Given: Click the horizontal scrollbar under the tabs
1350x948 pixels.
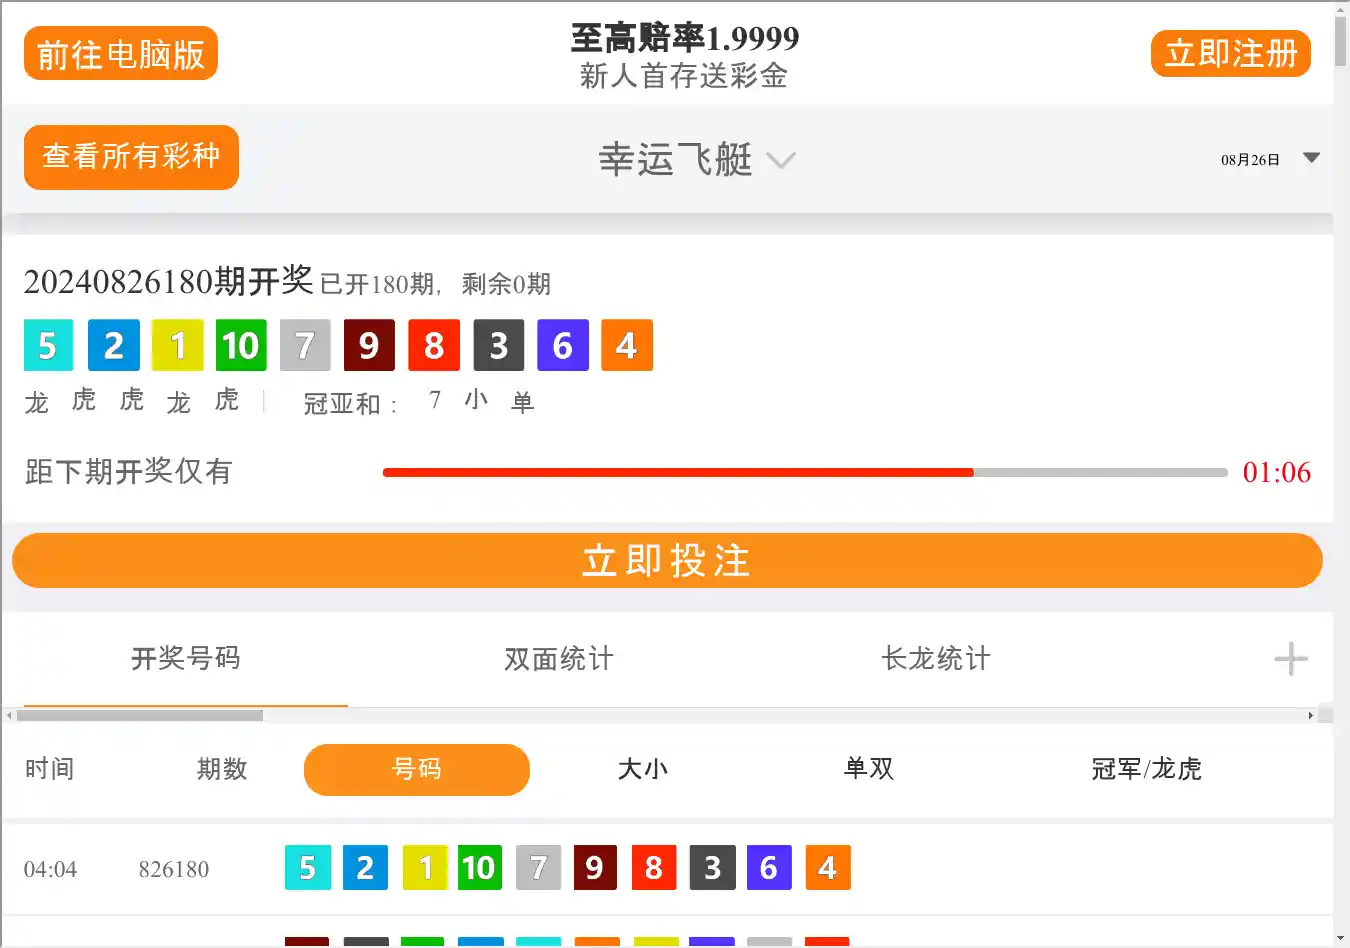Looking at the screenshot, I should (140, 715).
